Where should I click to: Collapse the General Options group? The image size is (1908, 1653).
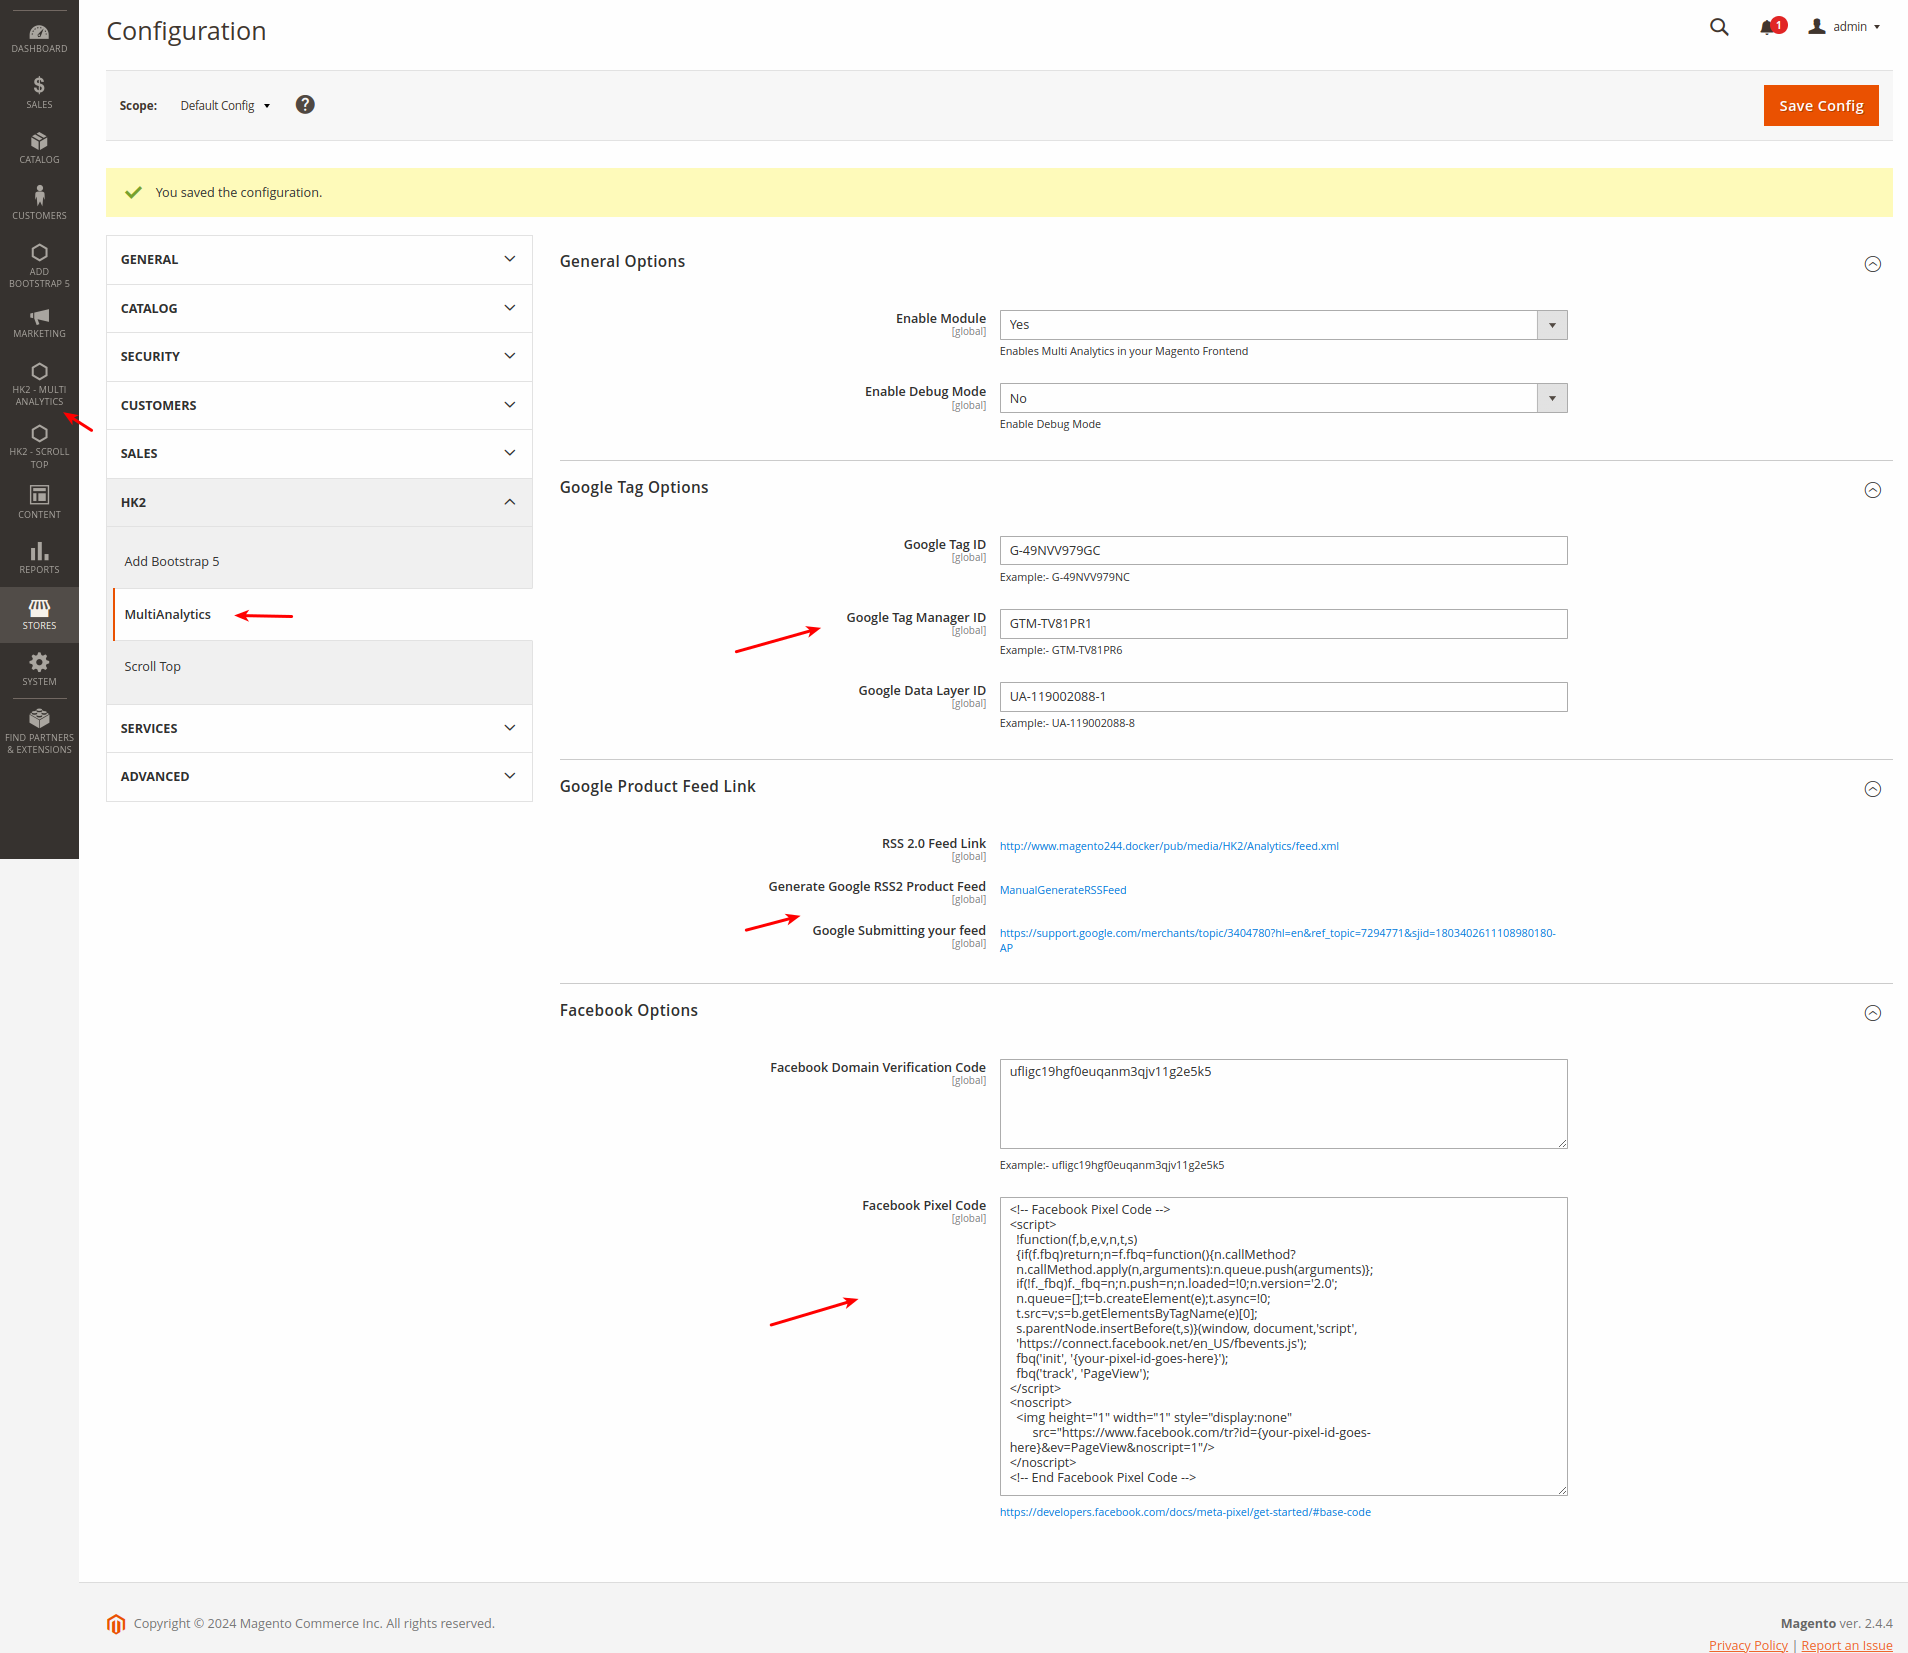point(1873,264)
